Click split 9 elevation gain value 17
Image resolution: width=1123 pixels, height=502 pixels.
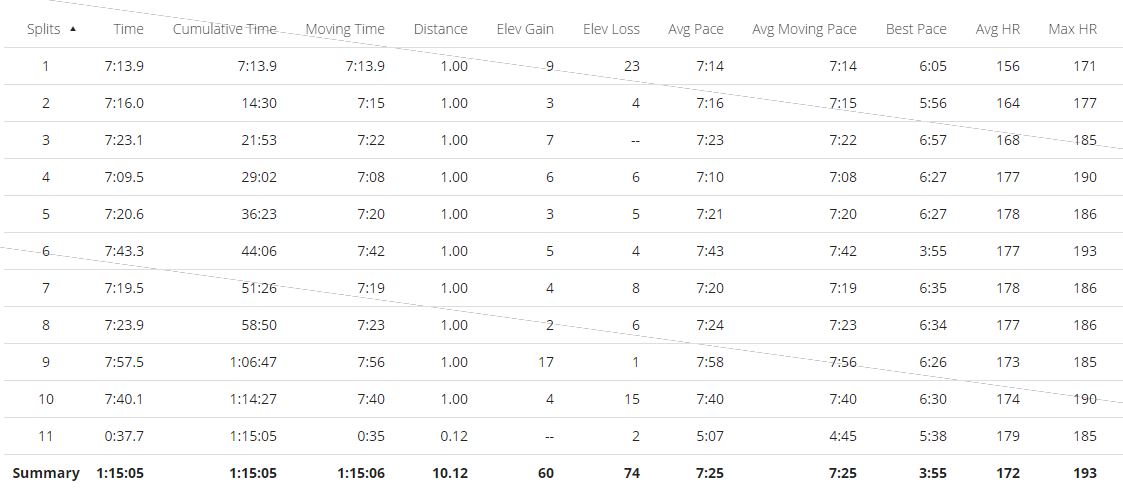point(545,362)
